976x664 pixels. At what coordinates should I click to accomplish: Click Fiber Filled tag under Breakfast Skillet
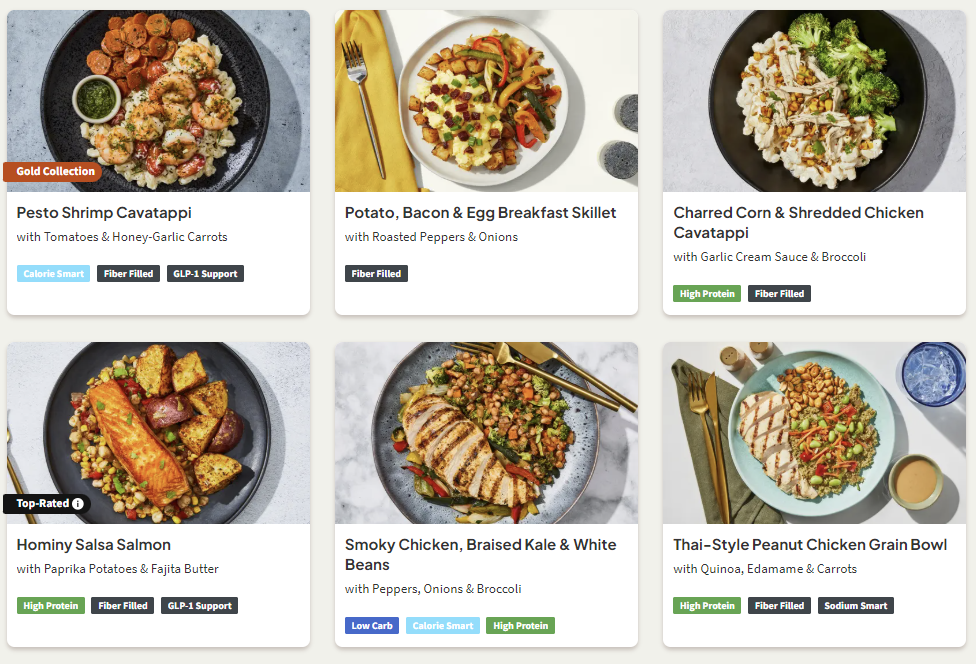tap(376, 274)
